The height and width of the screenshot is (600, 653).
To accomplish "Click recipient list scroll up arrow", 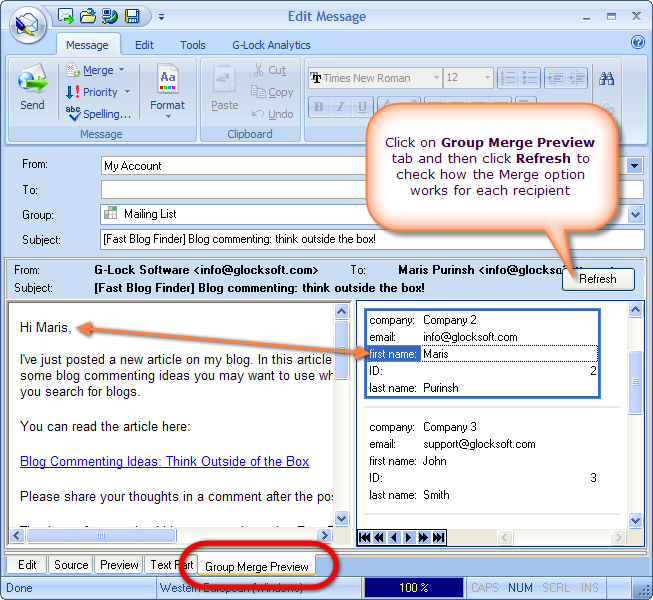I will [x=635, y=310].
